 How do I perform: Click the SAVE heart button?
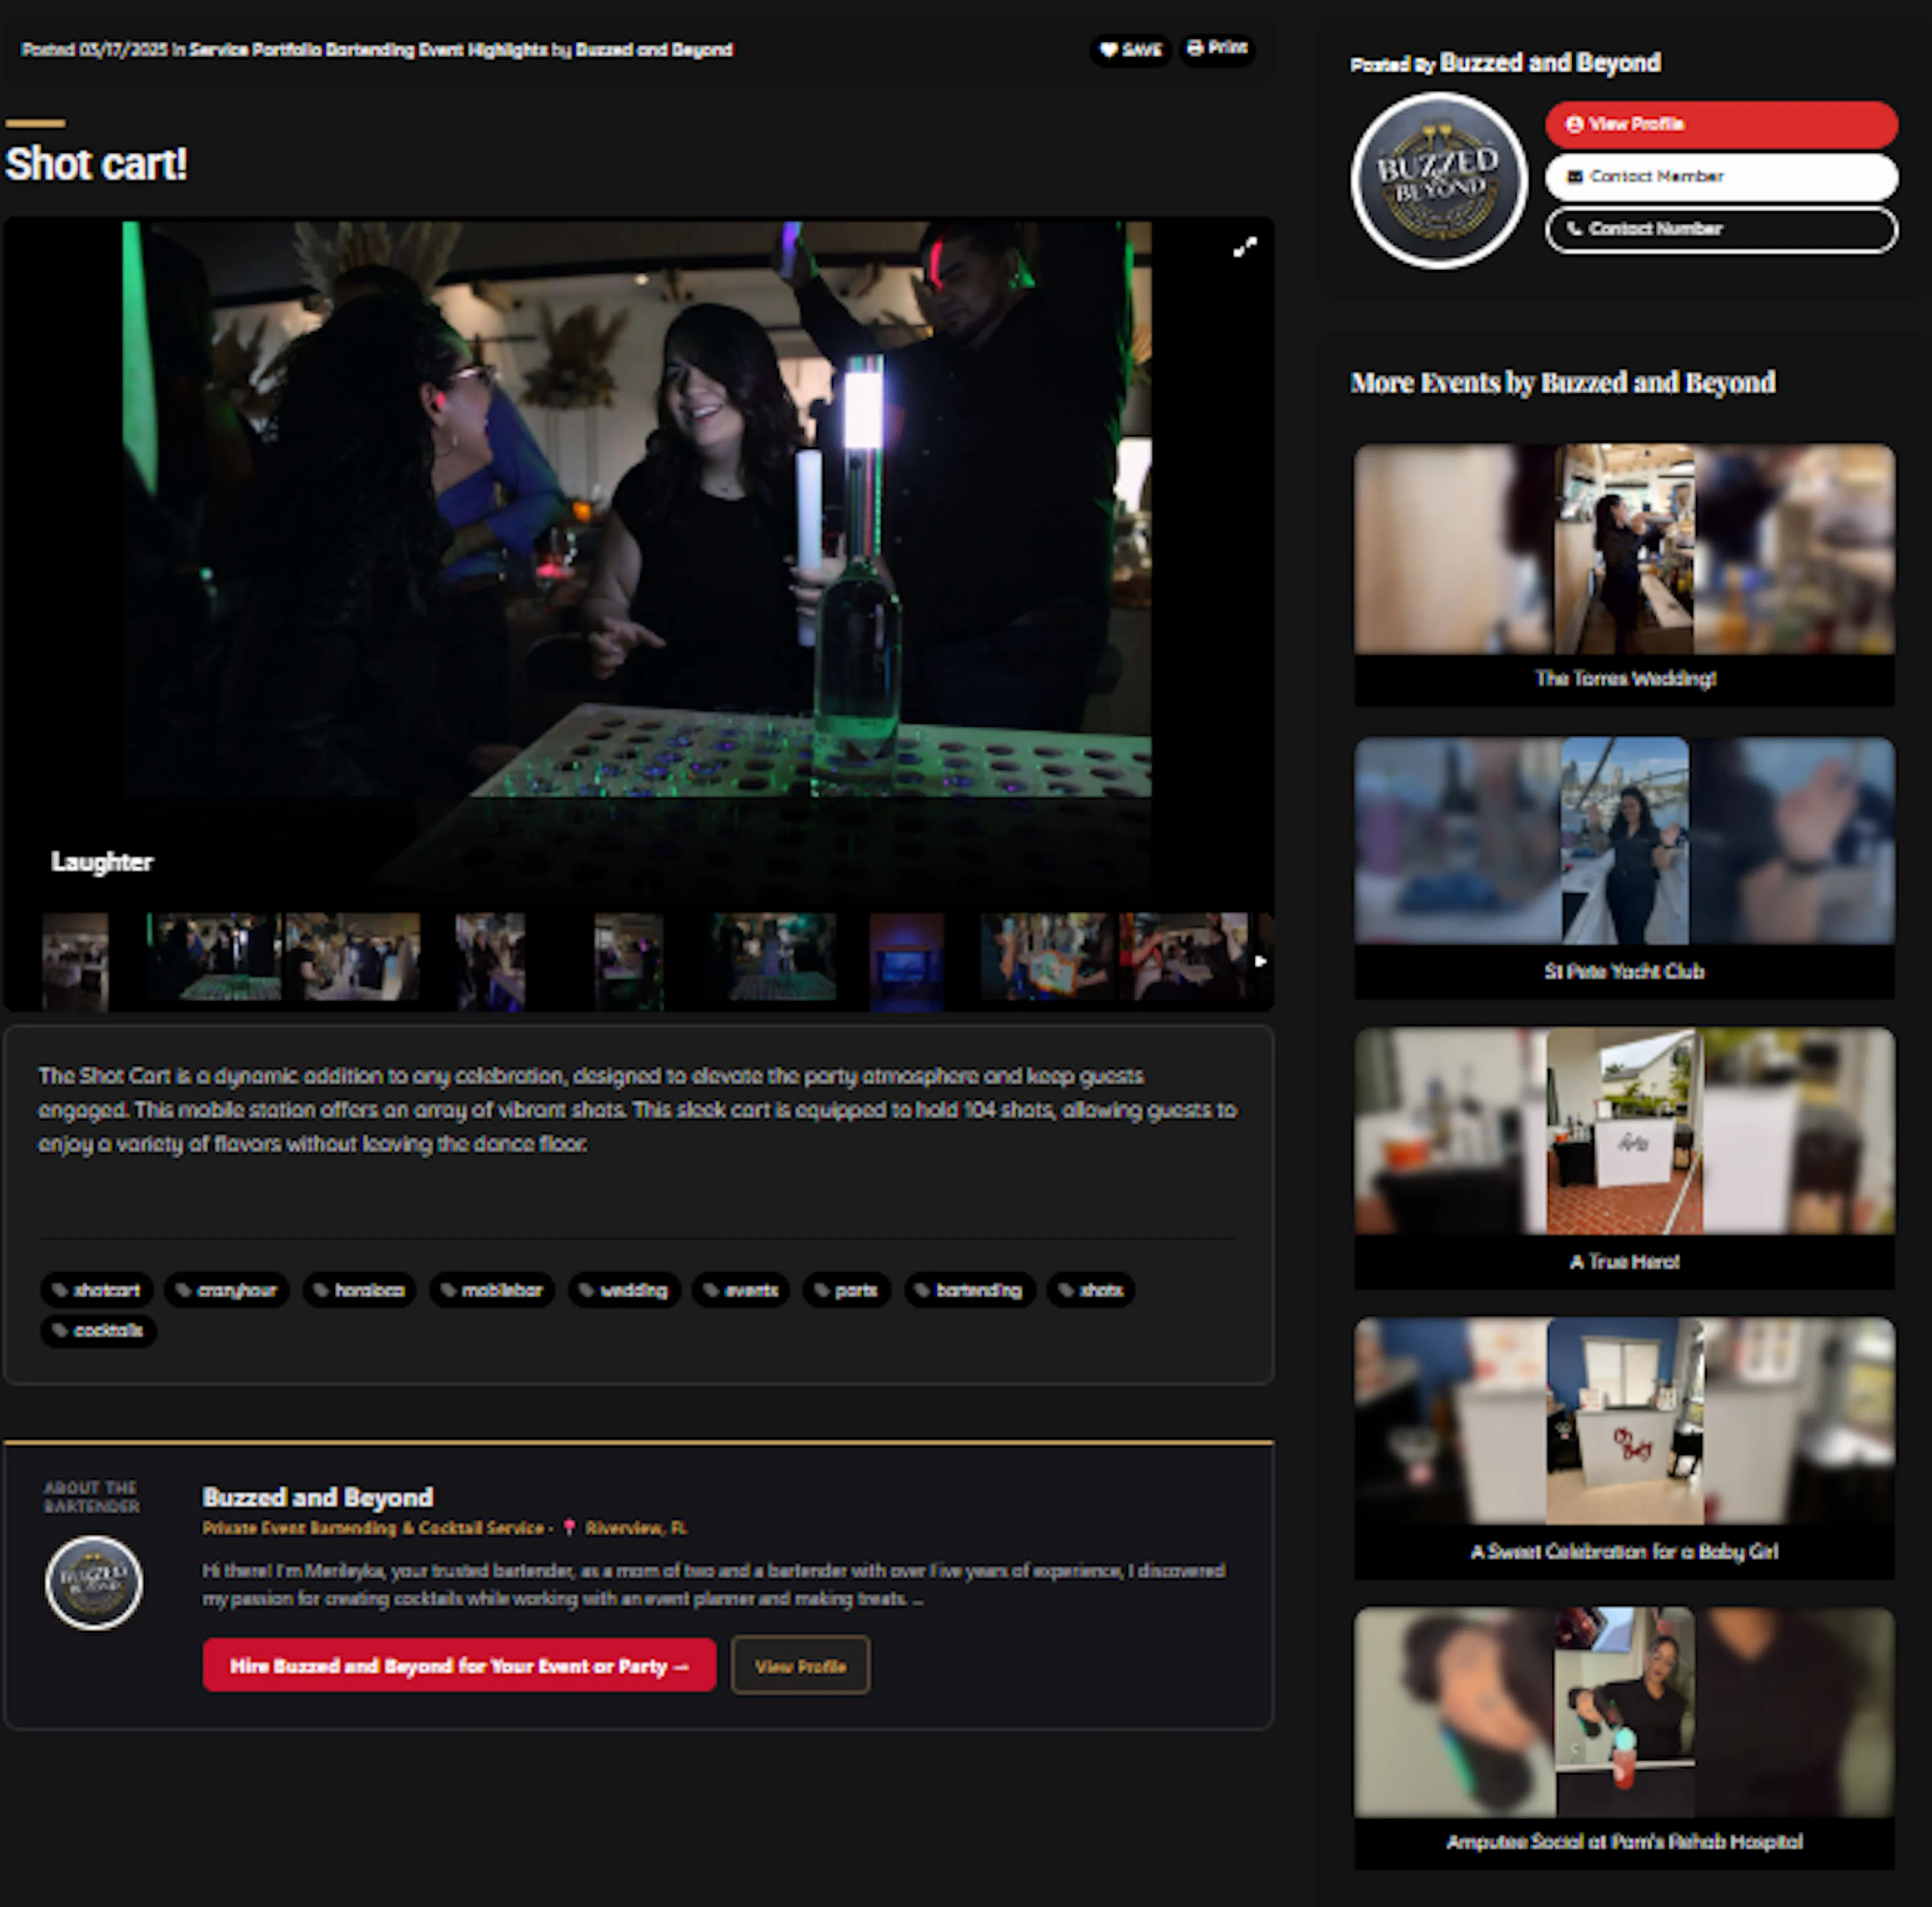click(x=1130, y=50)
